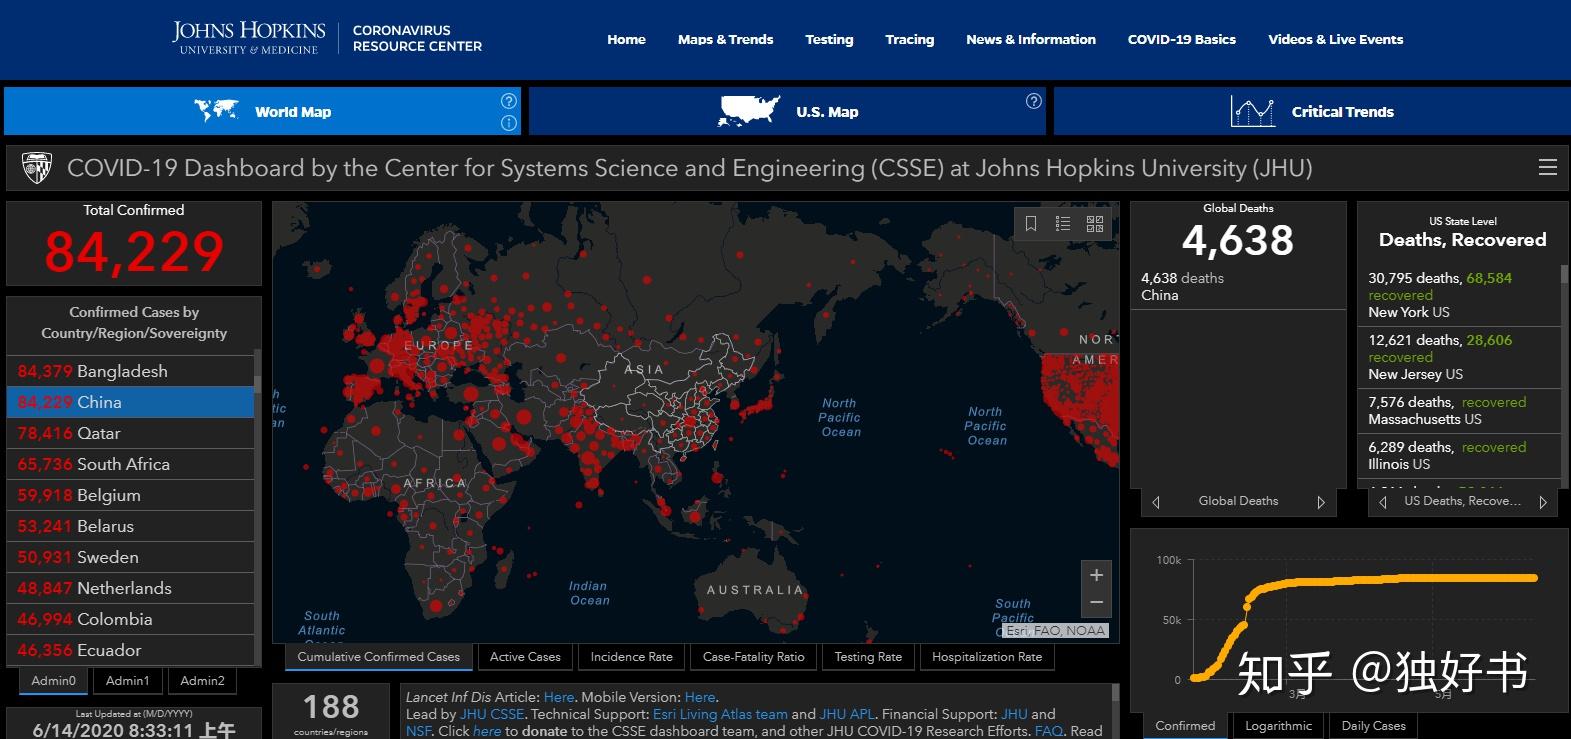The height and width of the screenshot is (739, 1571).
Task: Open the dashboard hamburger menu
Action: click(1548, 167)
